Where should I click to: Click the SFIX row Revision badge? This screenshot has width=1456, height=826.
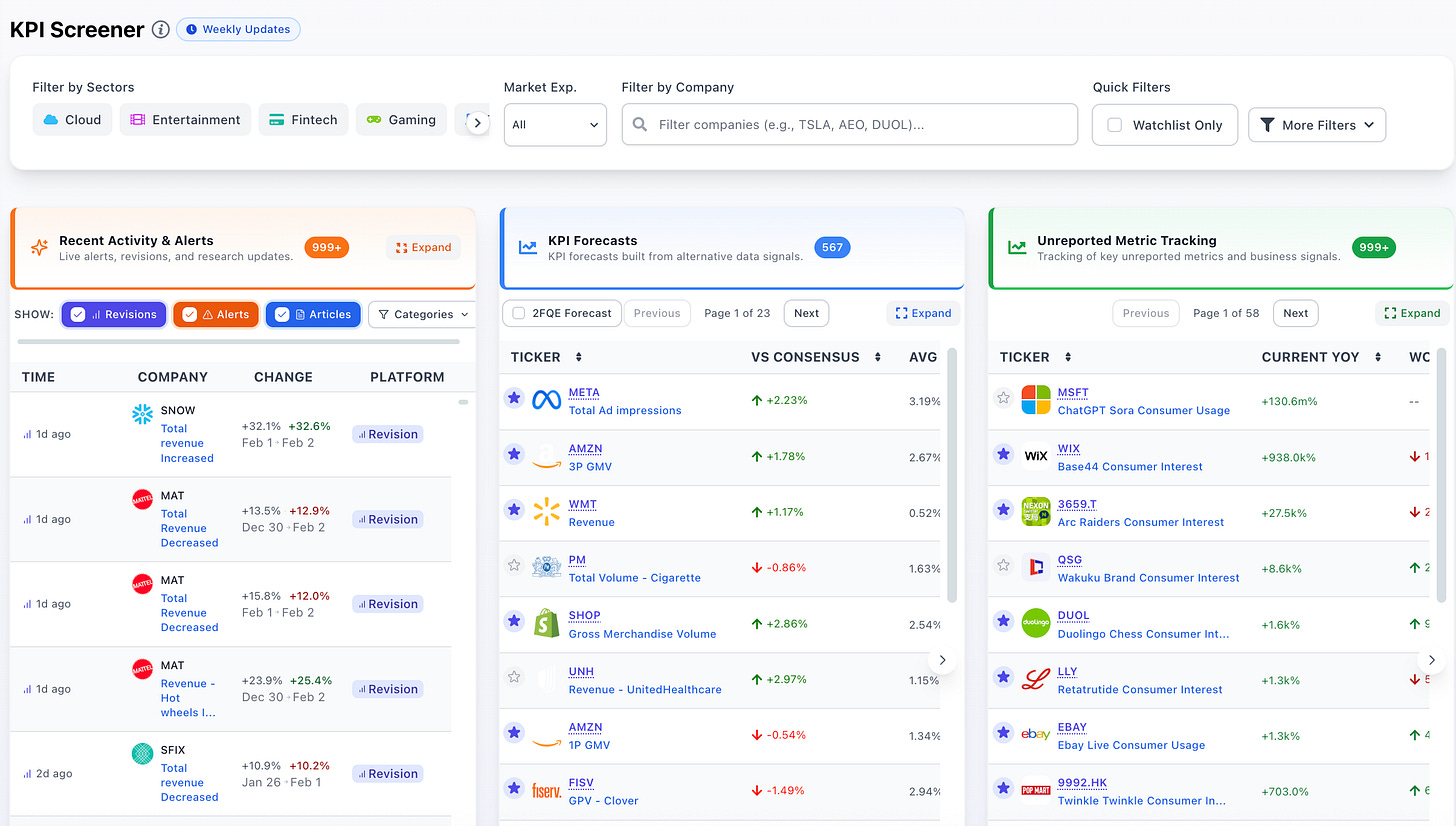pos(387,774)
